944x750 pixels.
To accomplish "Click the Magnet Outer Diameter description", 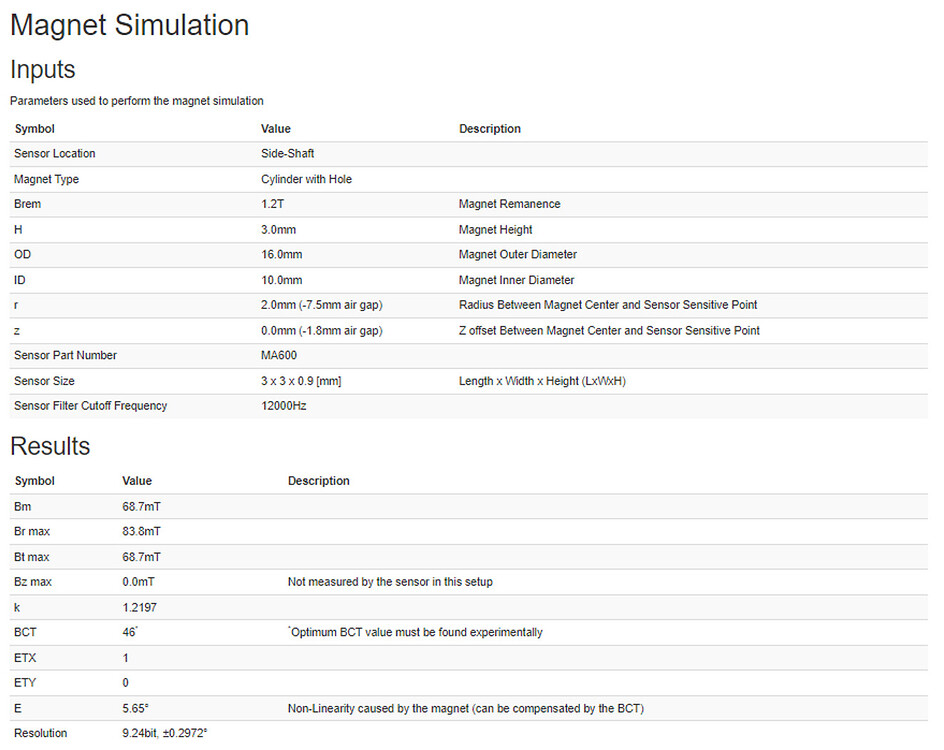I will 517,255.
